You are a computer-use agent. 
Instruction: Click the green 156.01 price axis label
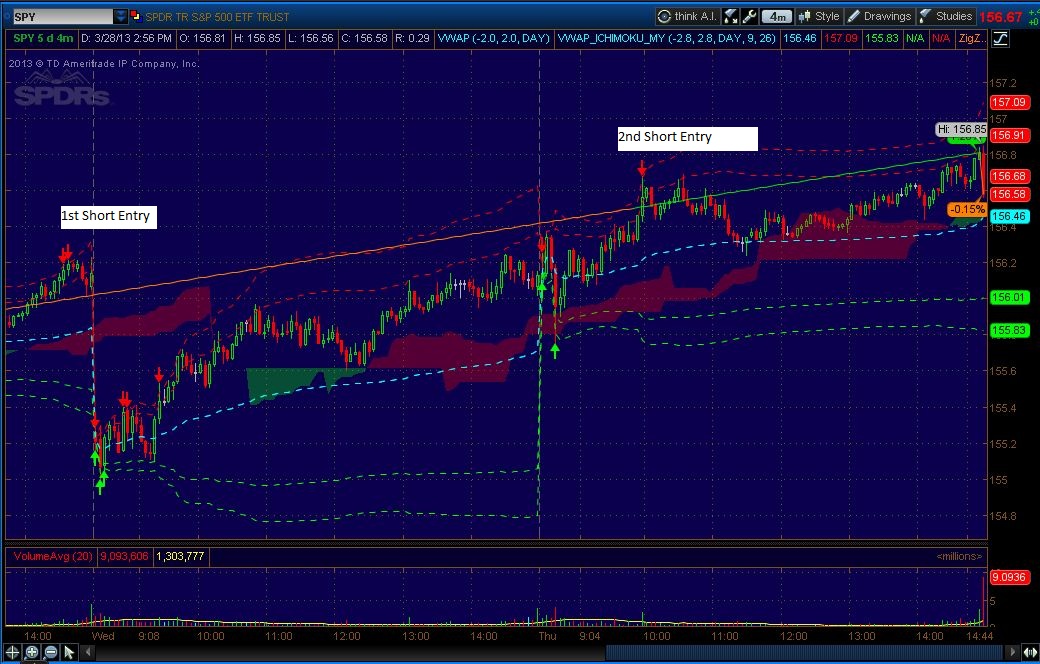(1008, 298)
